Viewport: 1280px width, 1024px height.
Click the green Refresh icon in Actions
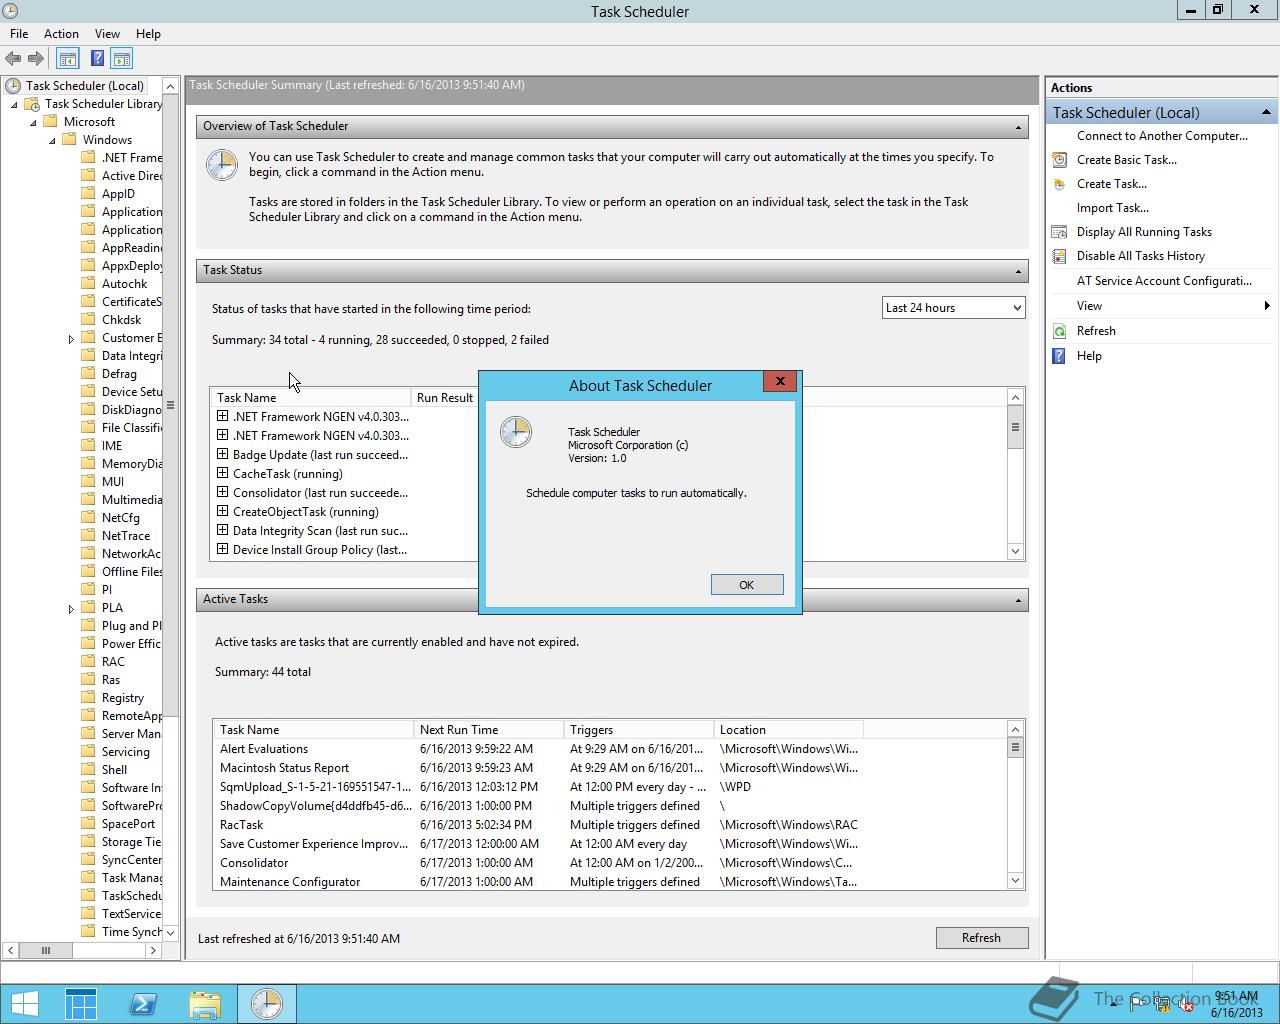(1059, 331)
